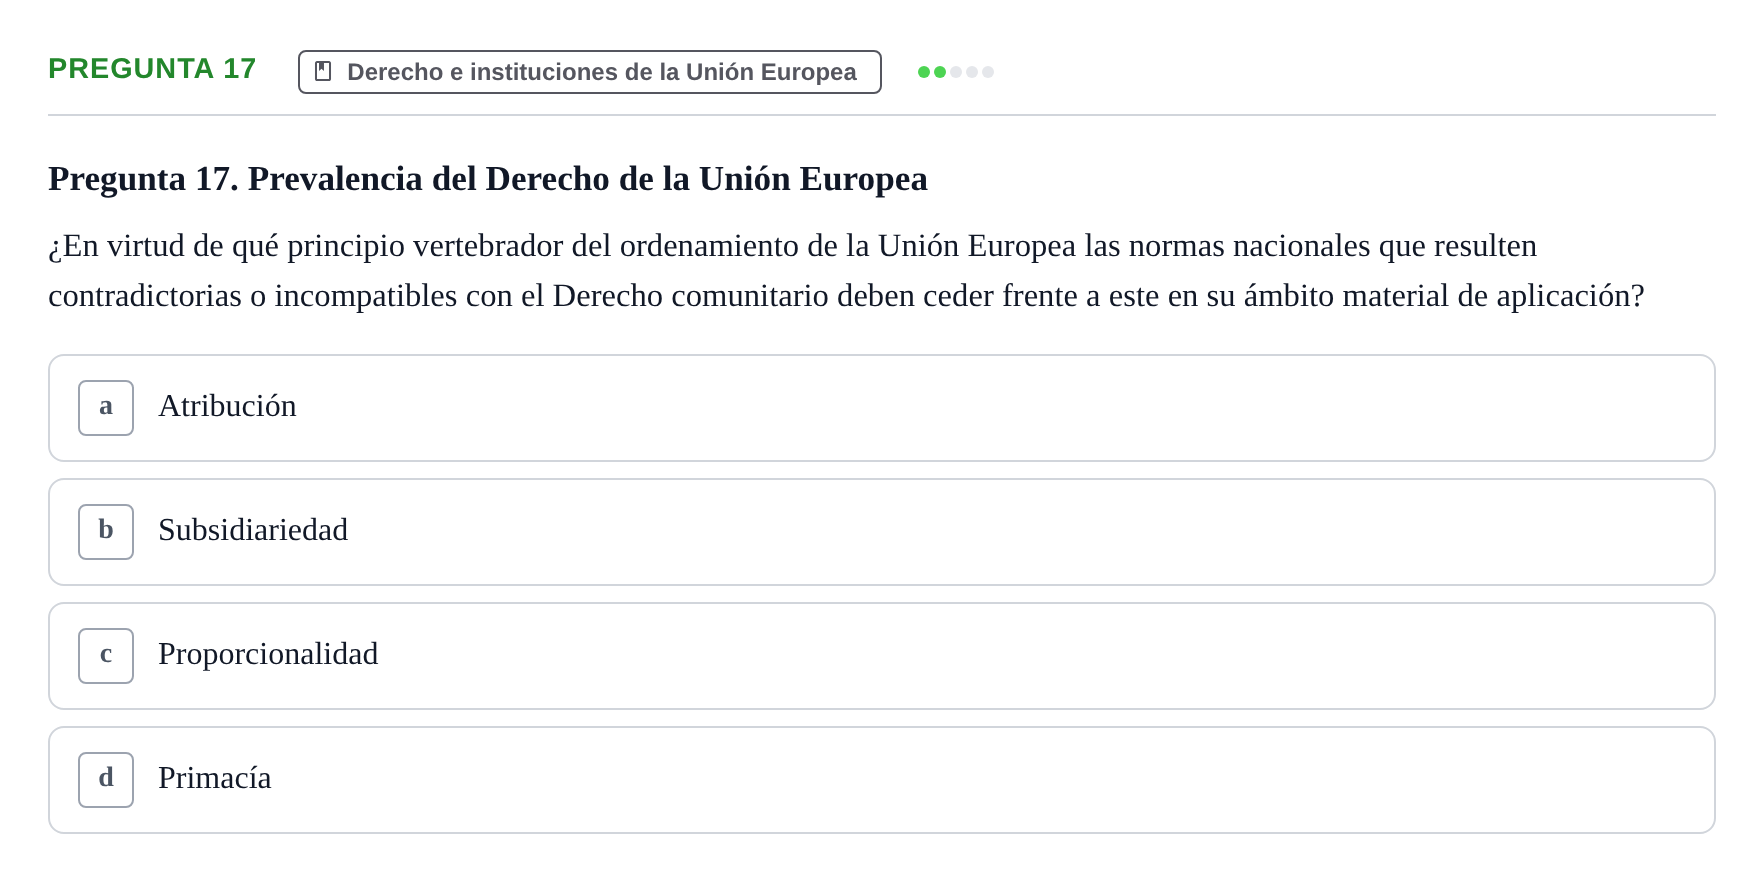Choose answer b, Subsidiariedad
Image resolution: width=1764 pixels, height=882 pixels.
[x=881, y=532]
